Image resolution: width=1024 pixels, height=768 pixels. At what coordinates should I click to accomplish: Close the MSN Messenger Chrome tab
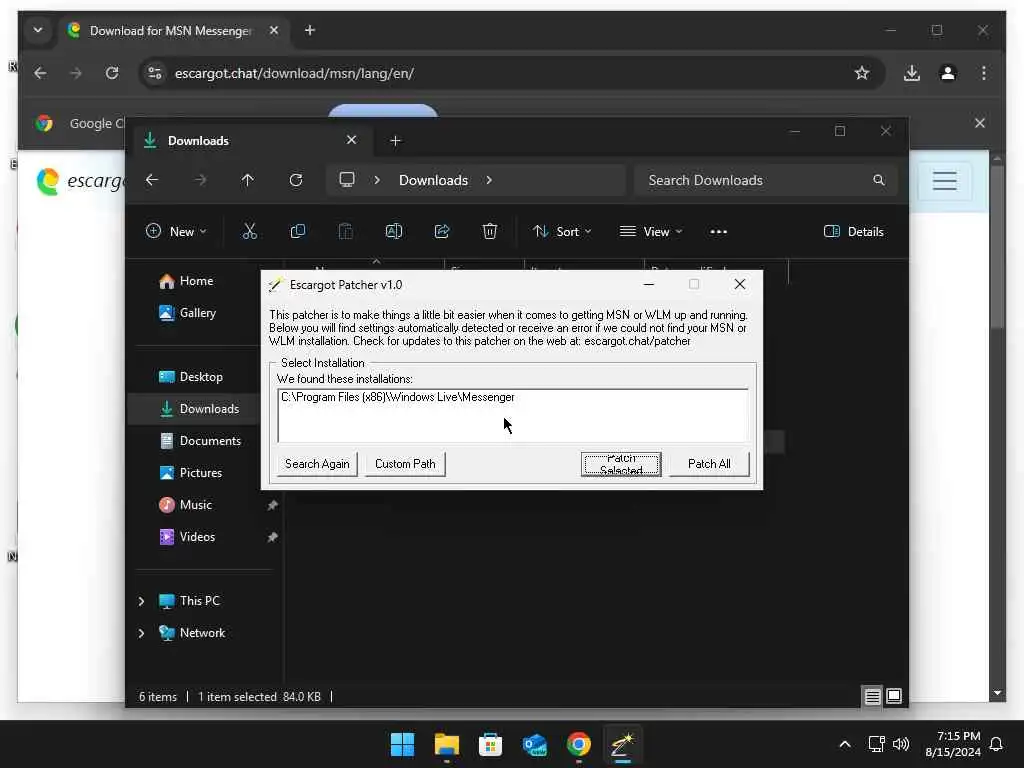(274, 30)
